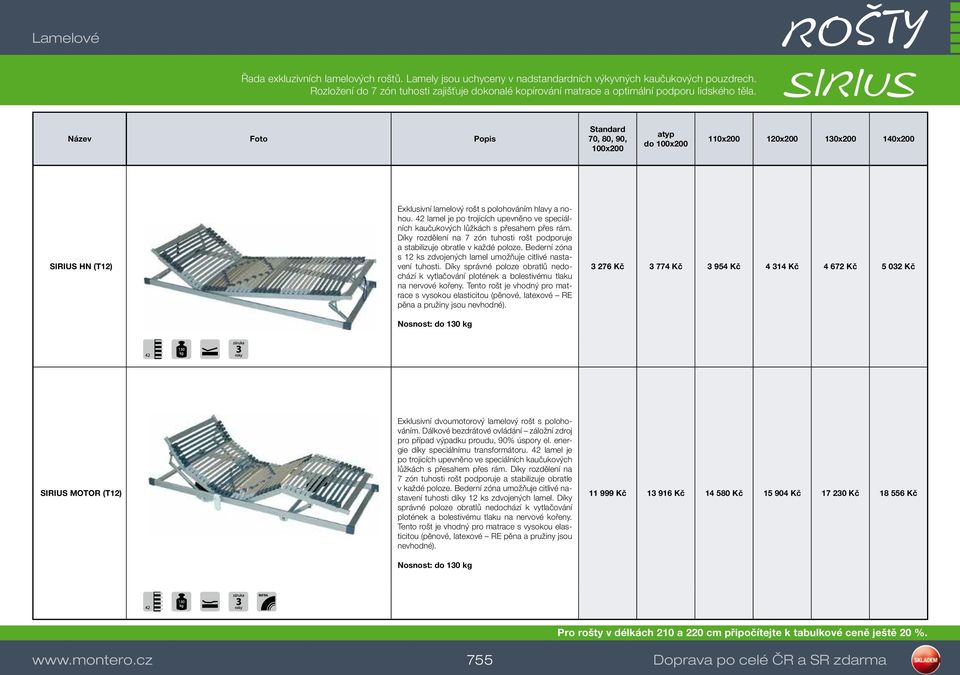Click the price '14 580 Kč'

[x=724, y=493]
